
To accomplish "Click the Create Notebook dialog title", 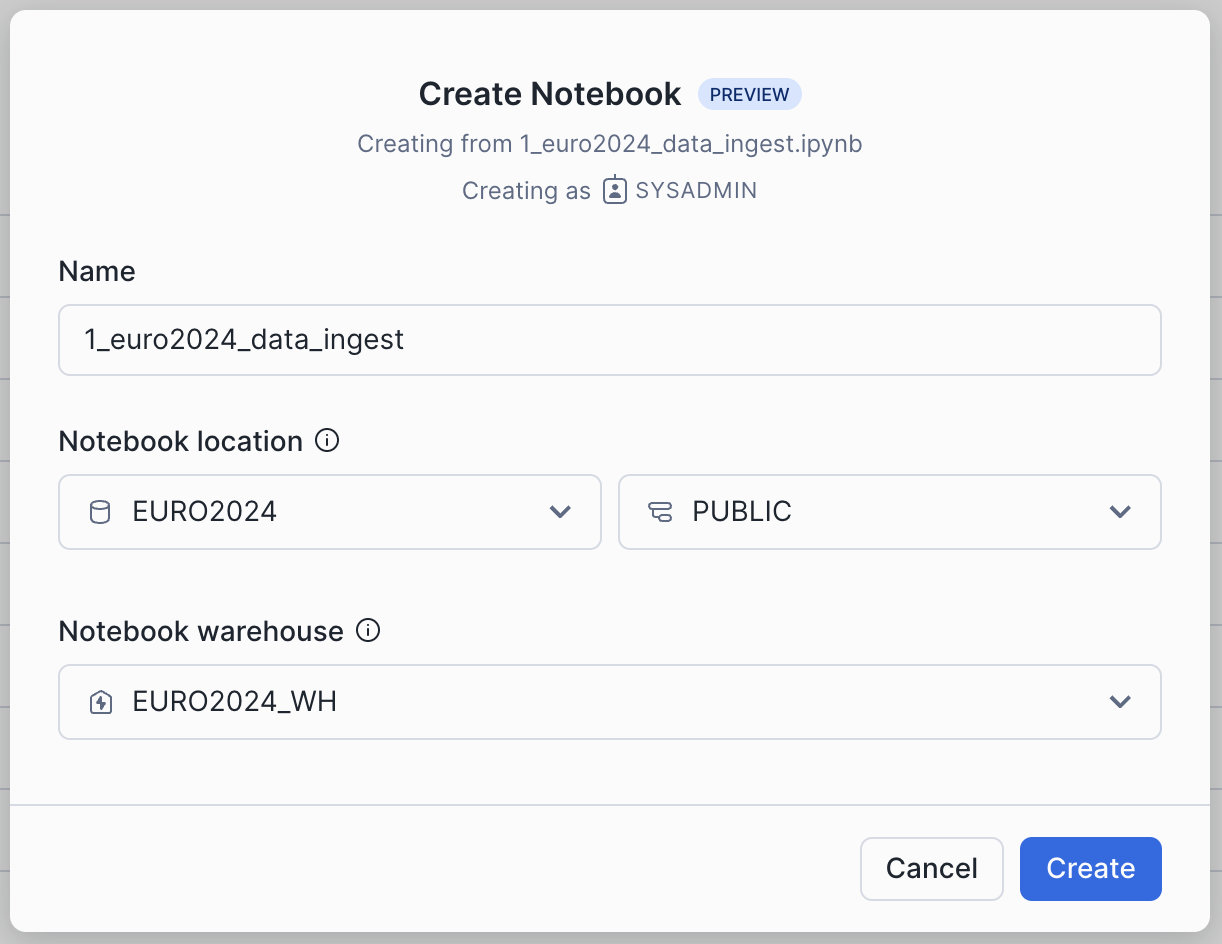I will pyautogui.click(x=550, y=95).
